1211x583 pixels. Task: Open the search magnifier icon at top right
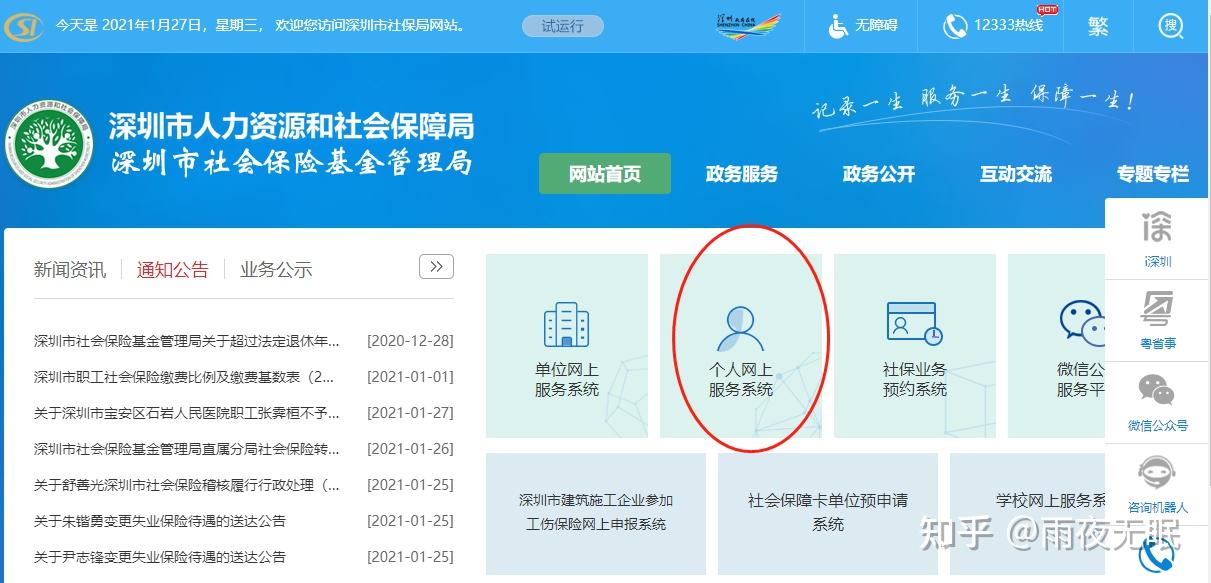[x=1171, y=27]
